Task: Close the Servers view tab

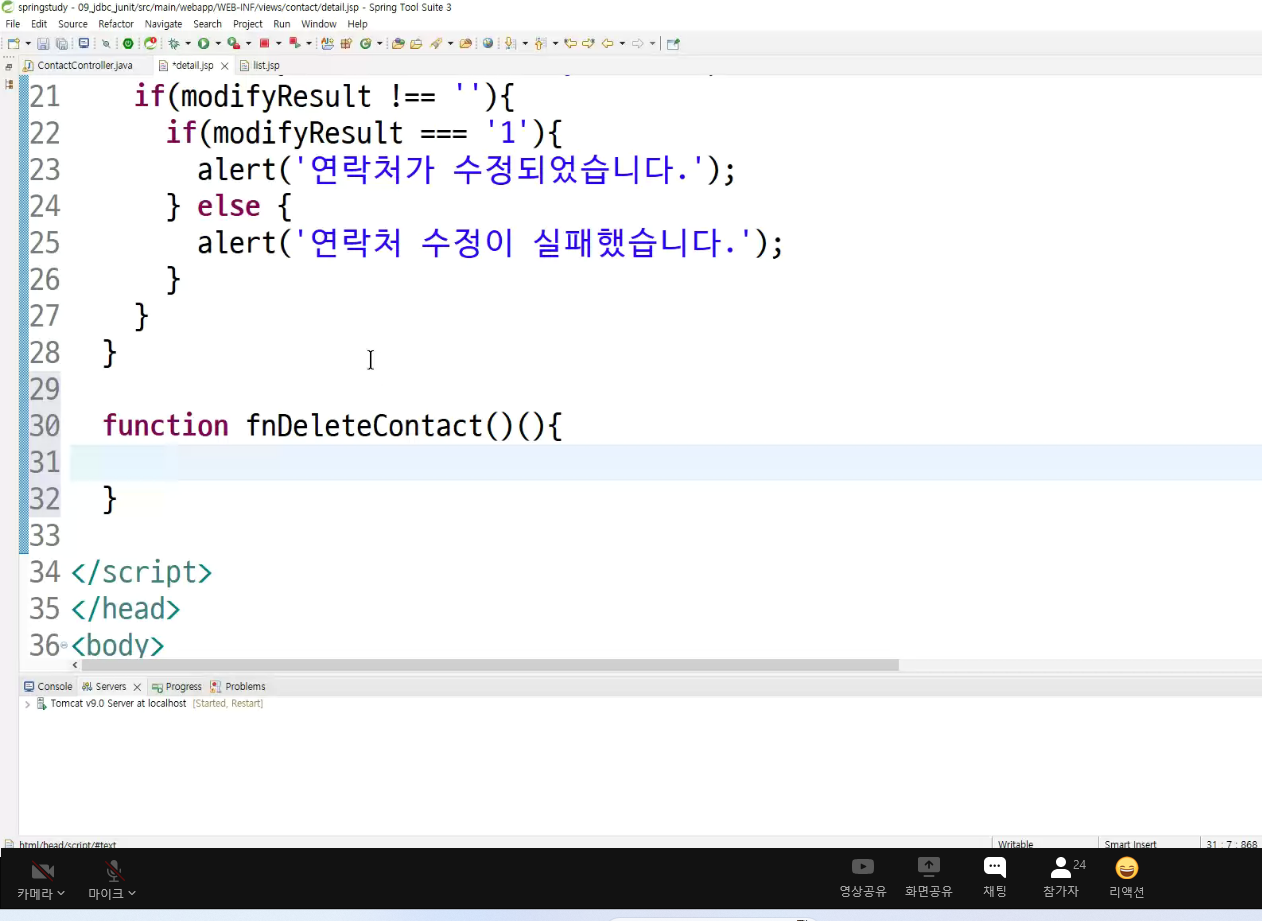Action: point(137,687)
